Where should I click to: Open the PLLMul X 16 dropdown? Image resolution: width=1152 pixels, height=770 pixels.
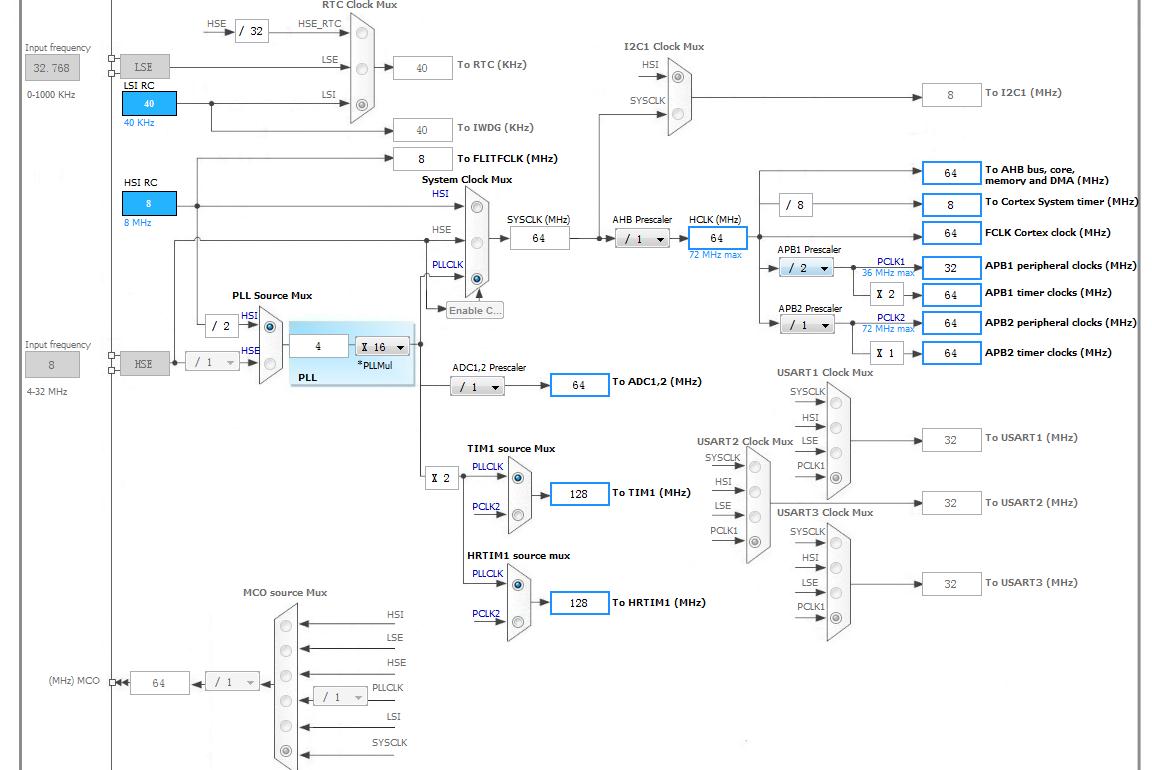point(382,347)
